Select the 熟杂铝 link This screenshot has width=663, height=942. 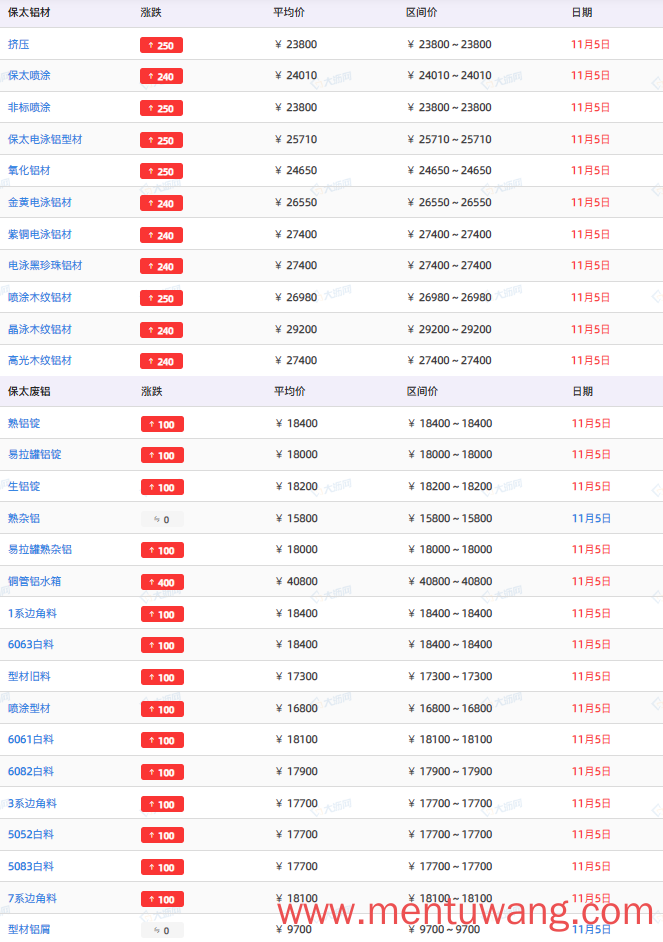(24, 518)
